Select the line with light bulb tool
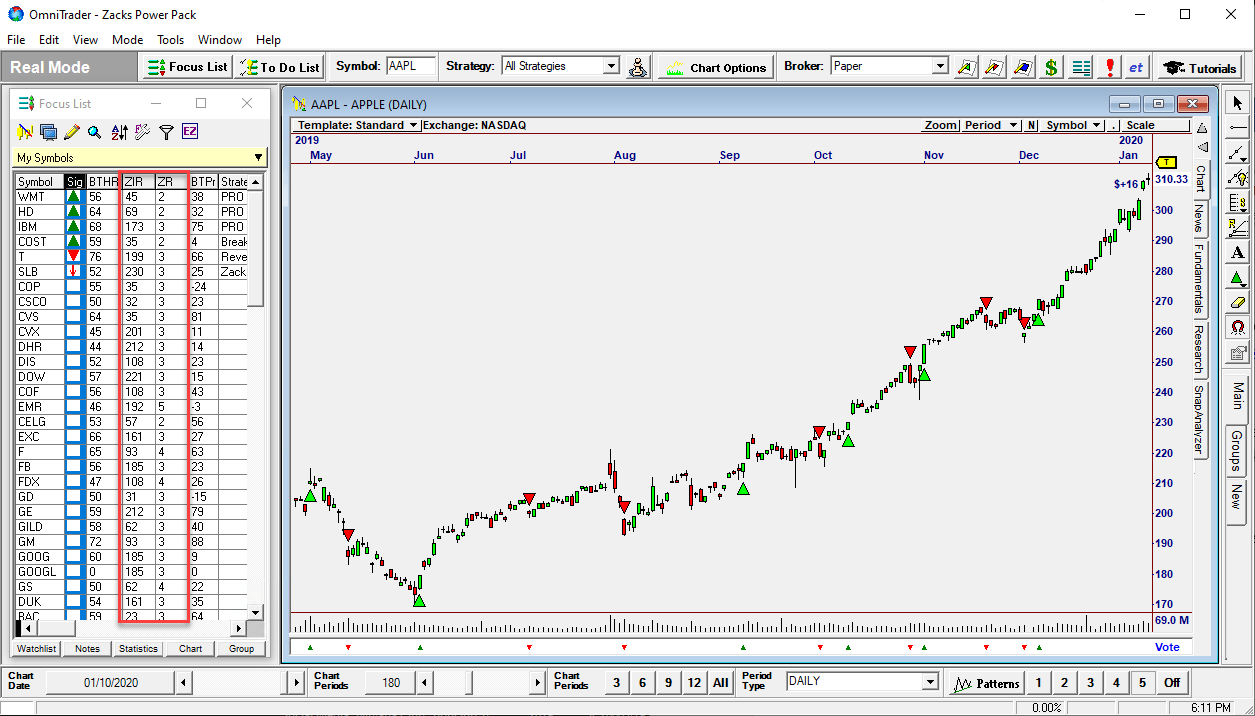The image size is (1255, 716). tap(1238, 177)
